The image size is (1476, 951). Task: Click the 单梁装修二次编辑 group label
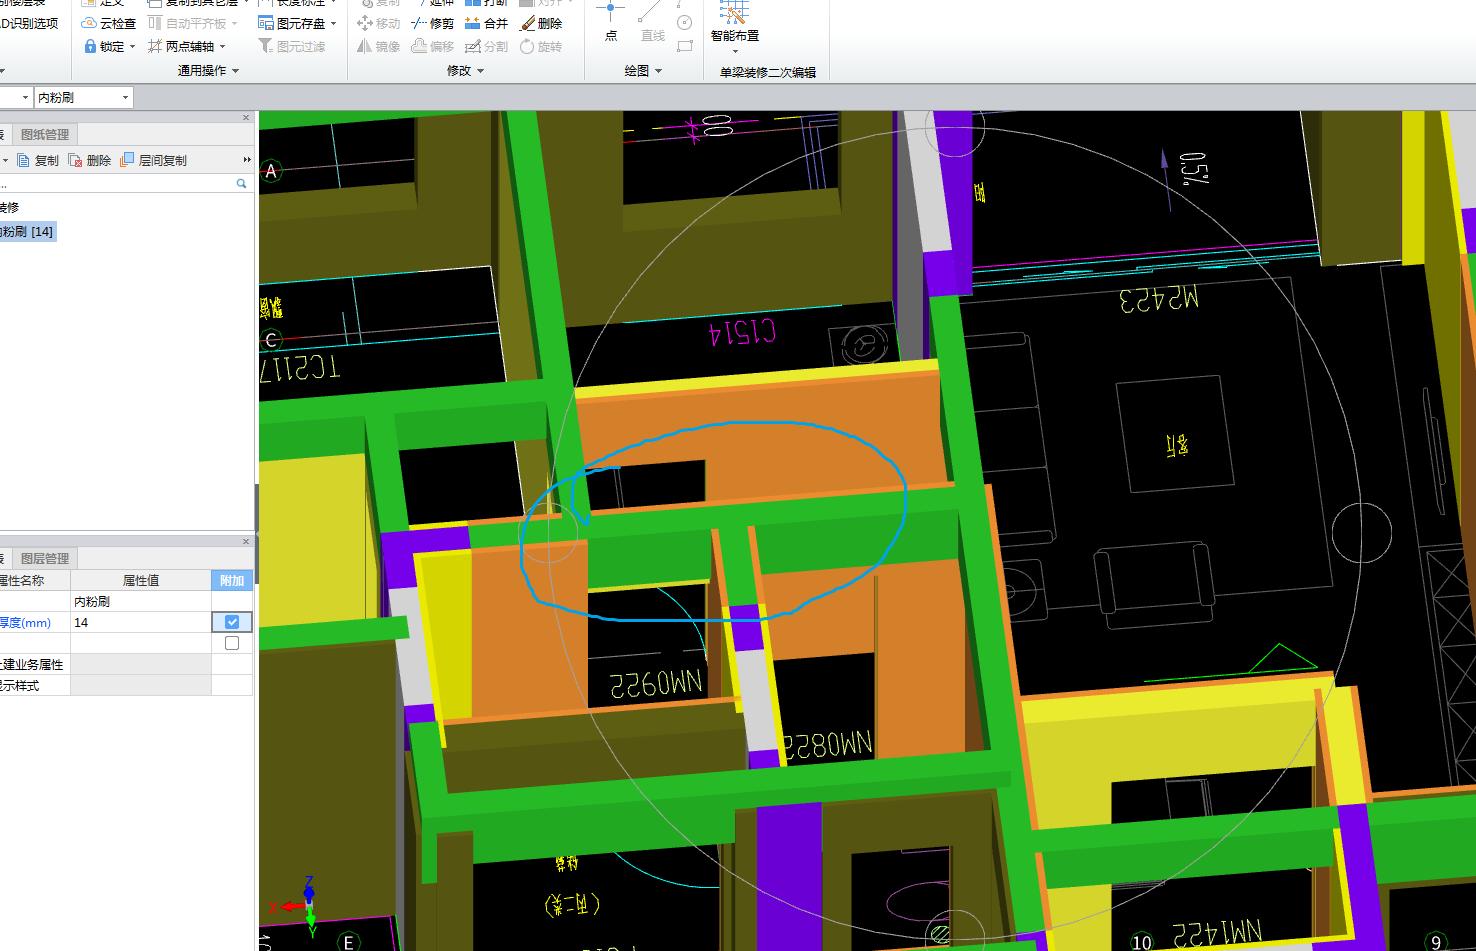click(x=768, y=72)
